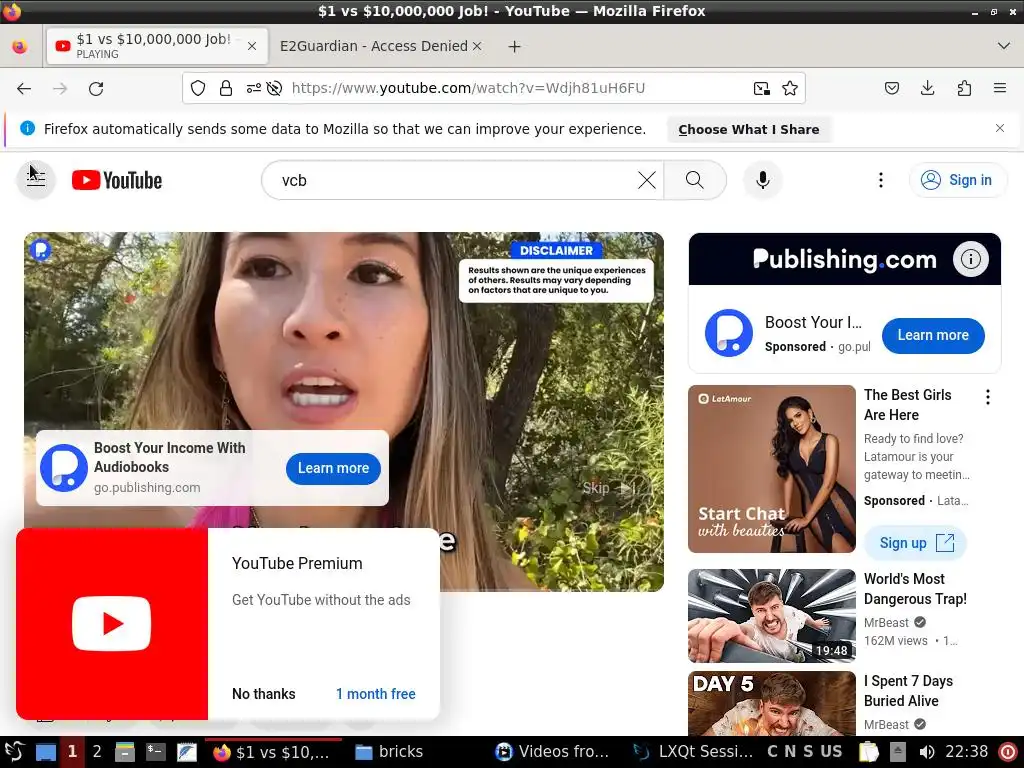The width and height of the screenshot is (1024, 768).
Task: Open YouTube settings three-dot menu
Action: click(880, 180)
